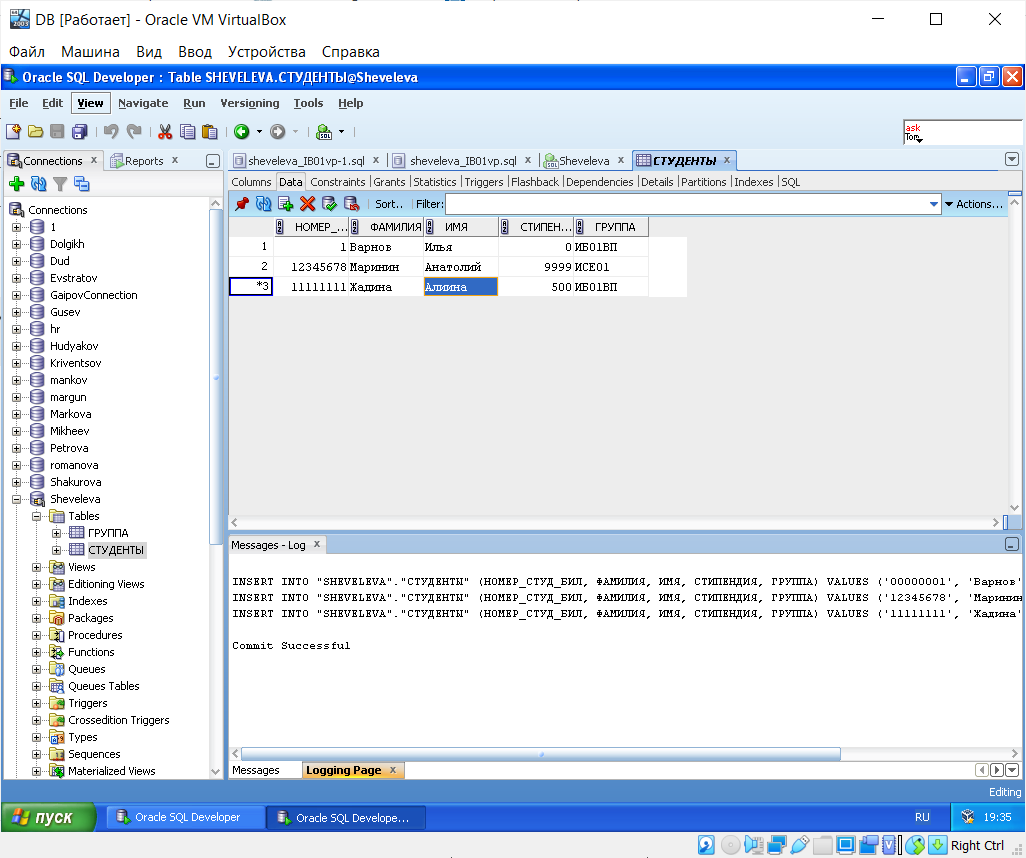1026x858 pixels.
Task: Open the Tools menu
Action: pyautogui.click(x=308, y=103)
